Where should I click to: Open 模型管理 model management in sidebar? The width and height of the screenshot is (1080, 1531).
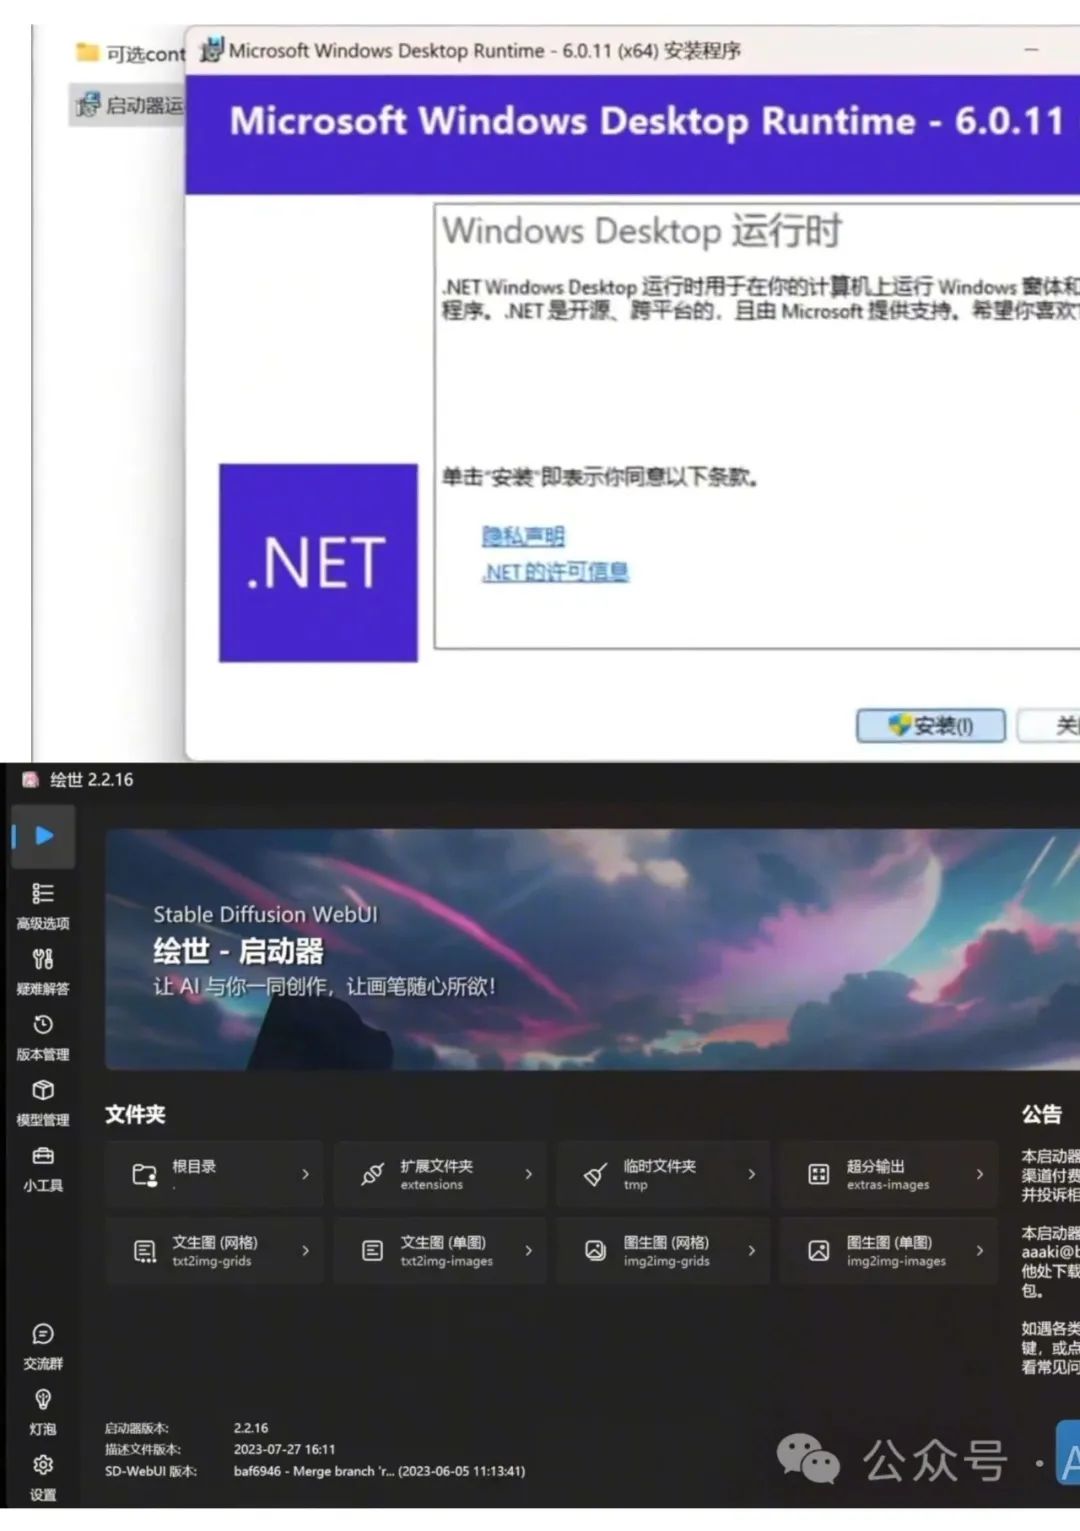click(43, 1103)
